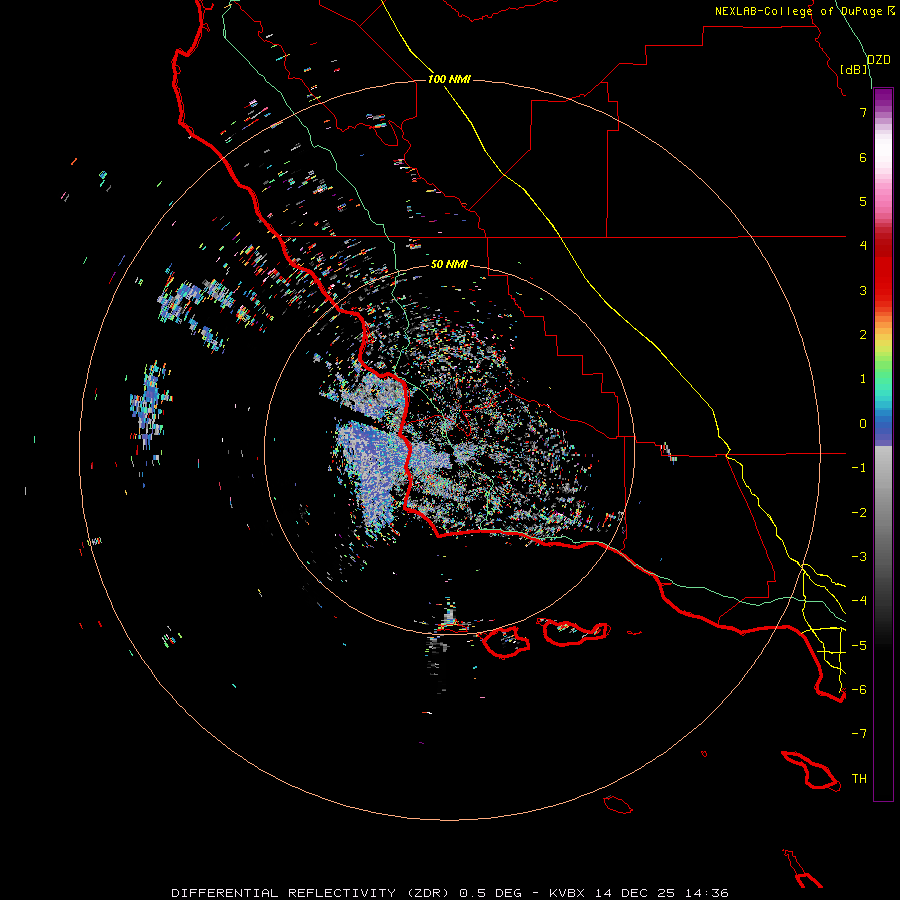
Task: Click the purple top of the color bar
Action: 883,98
